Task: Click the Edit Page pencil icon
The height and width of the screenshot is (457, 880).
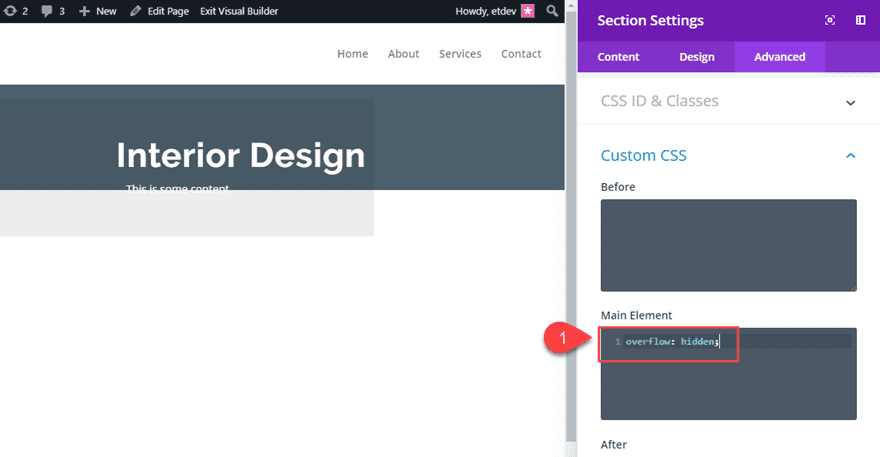Action: 135,11
